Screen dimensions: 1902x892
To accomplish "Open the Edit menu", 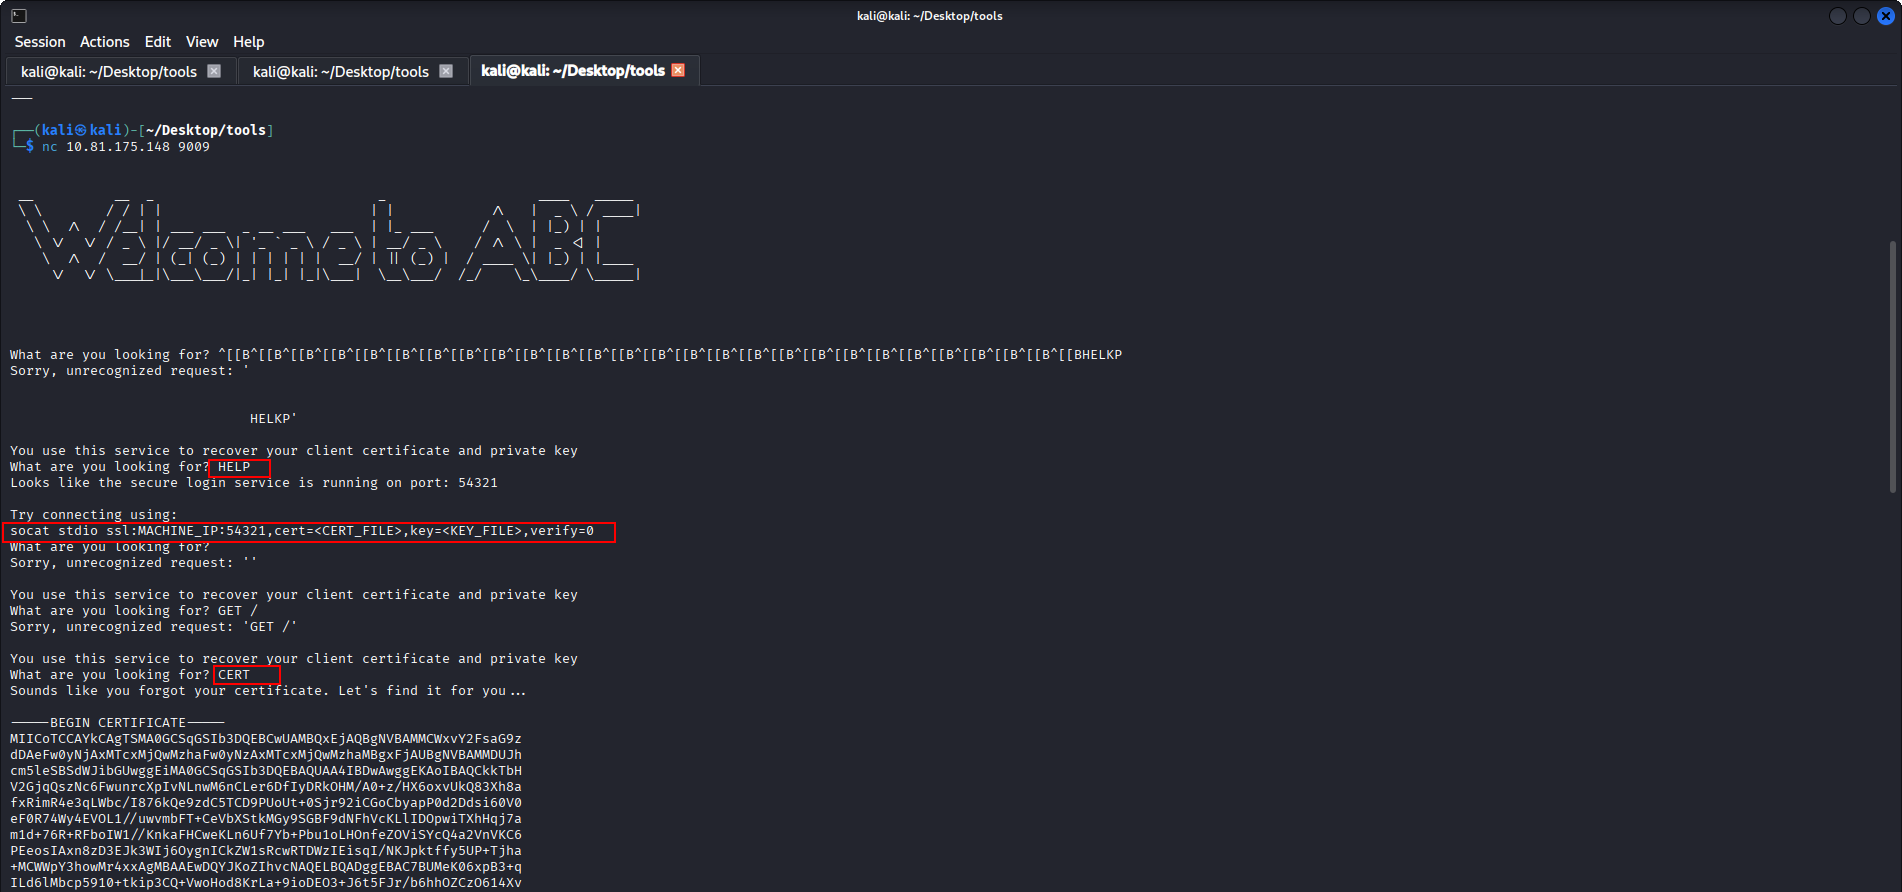I will 157,42.
